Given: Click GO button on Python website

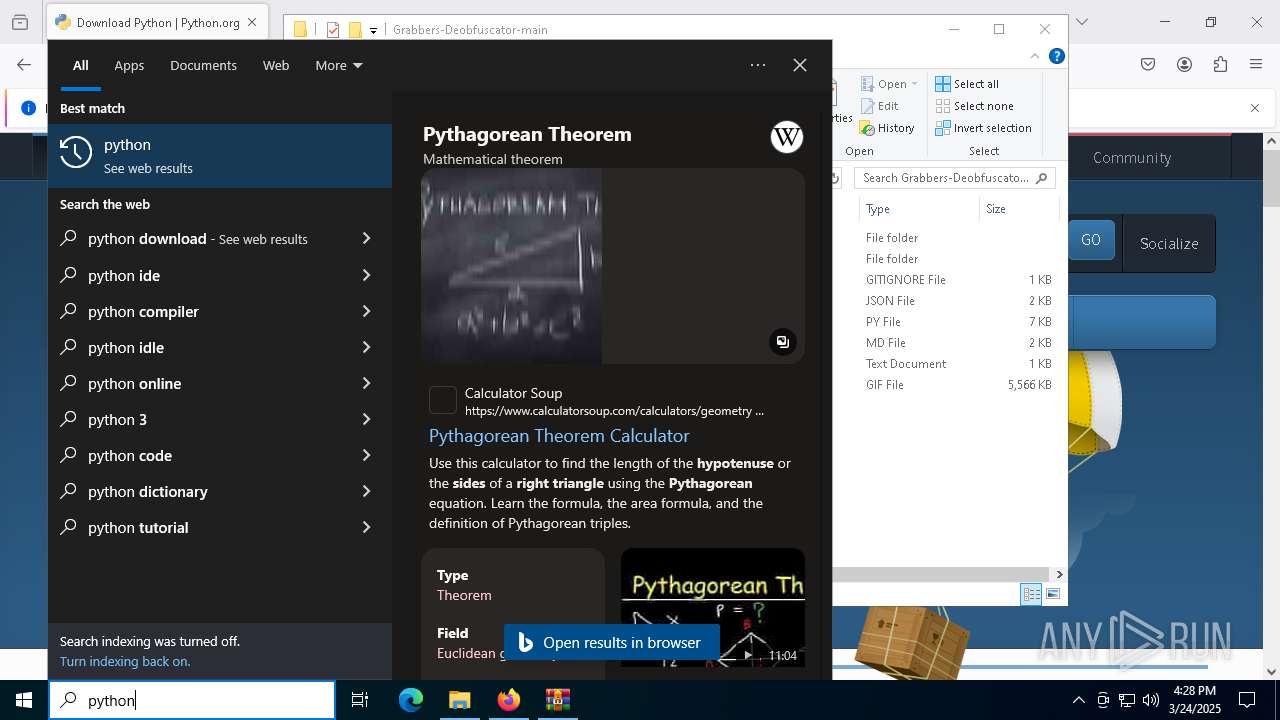Looking at the screenshot, I should tap(1091, 240).
